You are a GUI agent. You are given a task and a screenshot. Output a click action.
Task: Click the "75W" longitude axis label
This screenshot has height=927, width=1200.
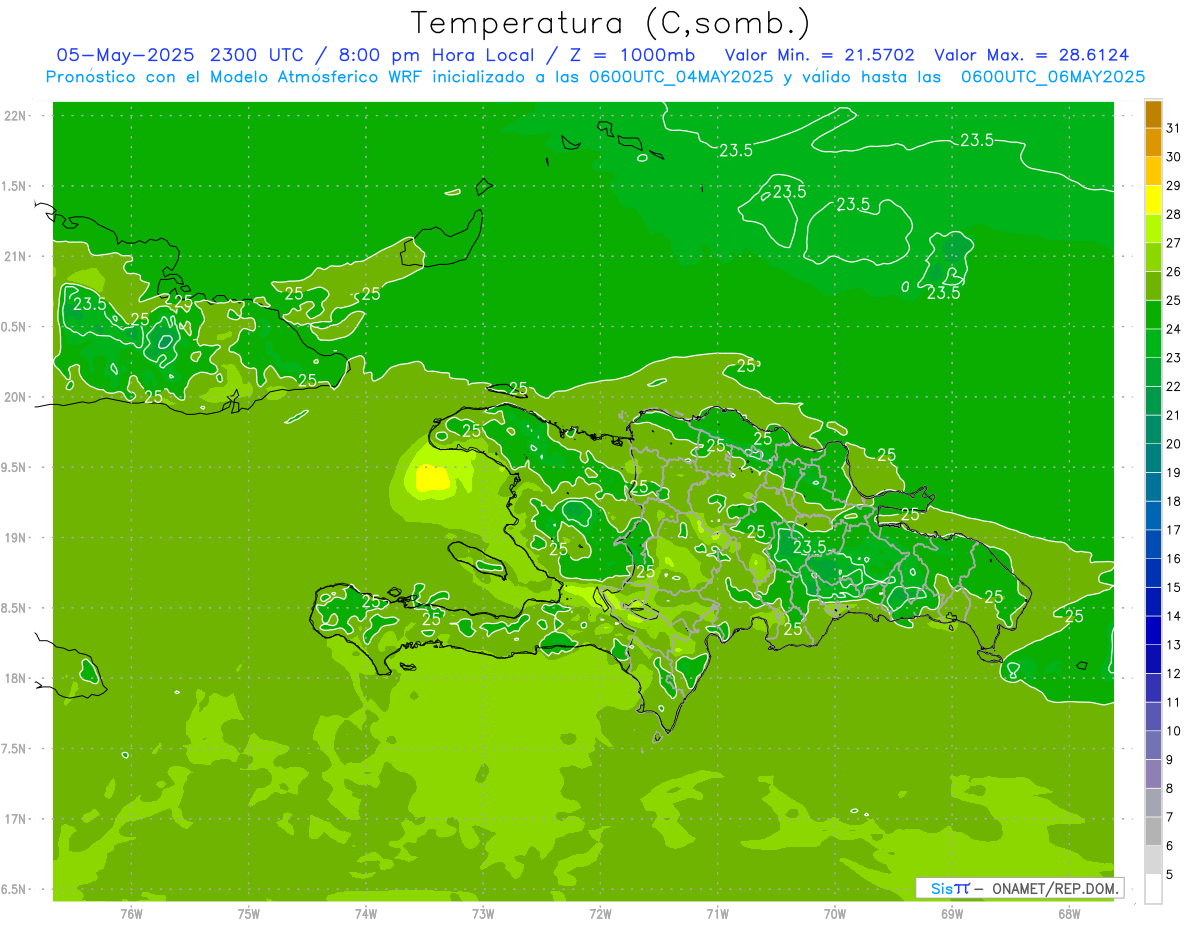tap(249, 913)
